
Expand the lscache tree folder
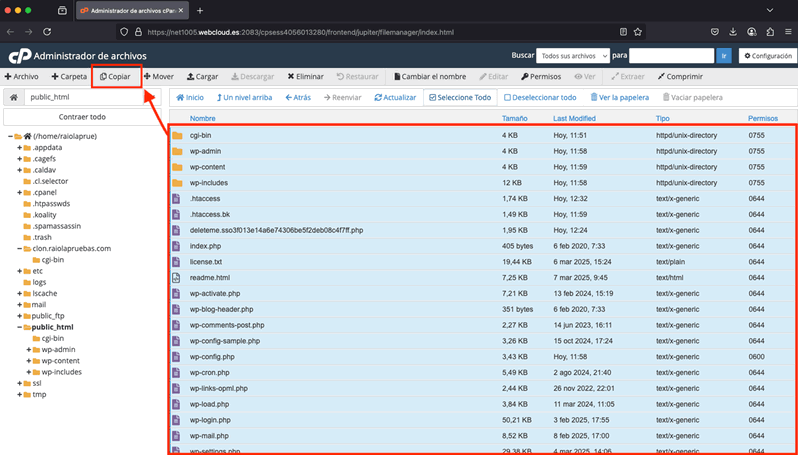point(20,293)
